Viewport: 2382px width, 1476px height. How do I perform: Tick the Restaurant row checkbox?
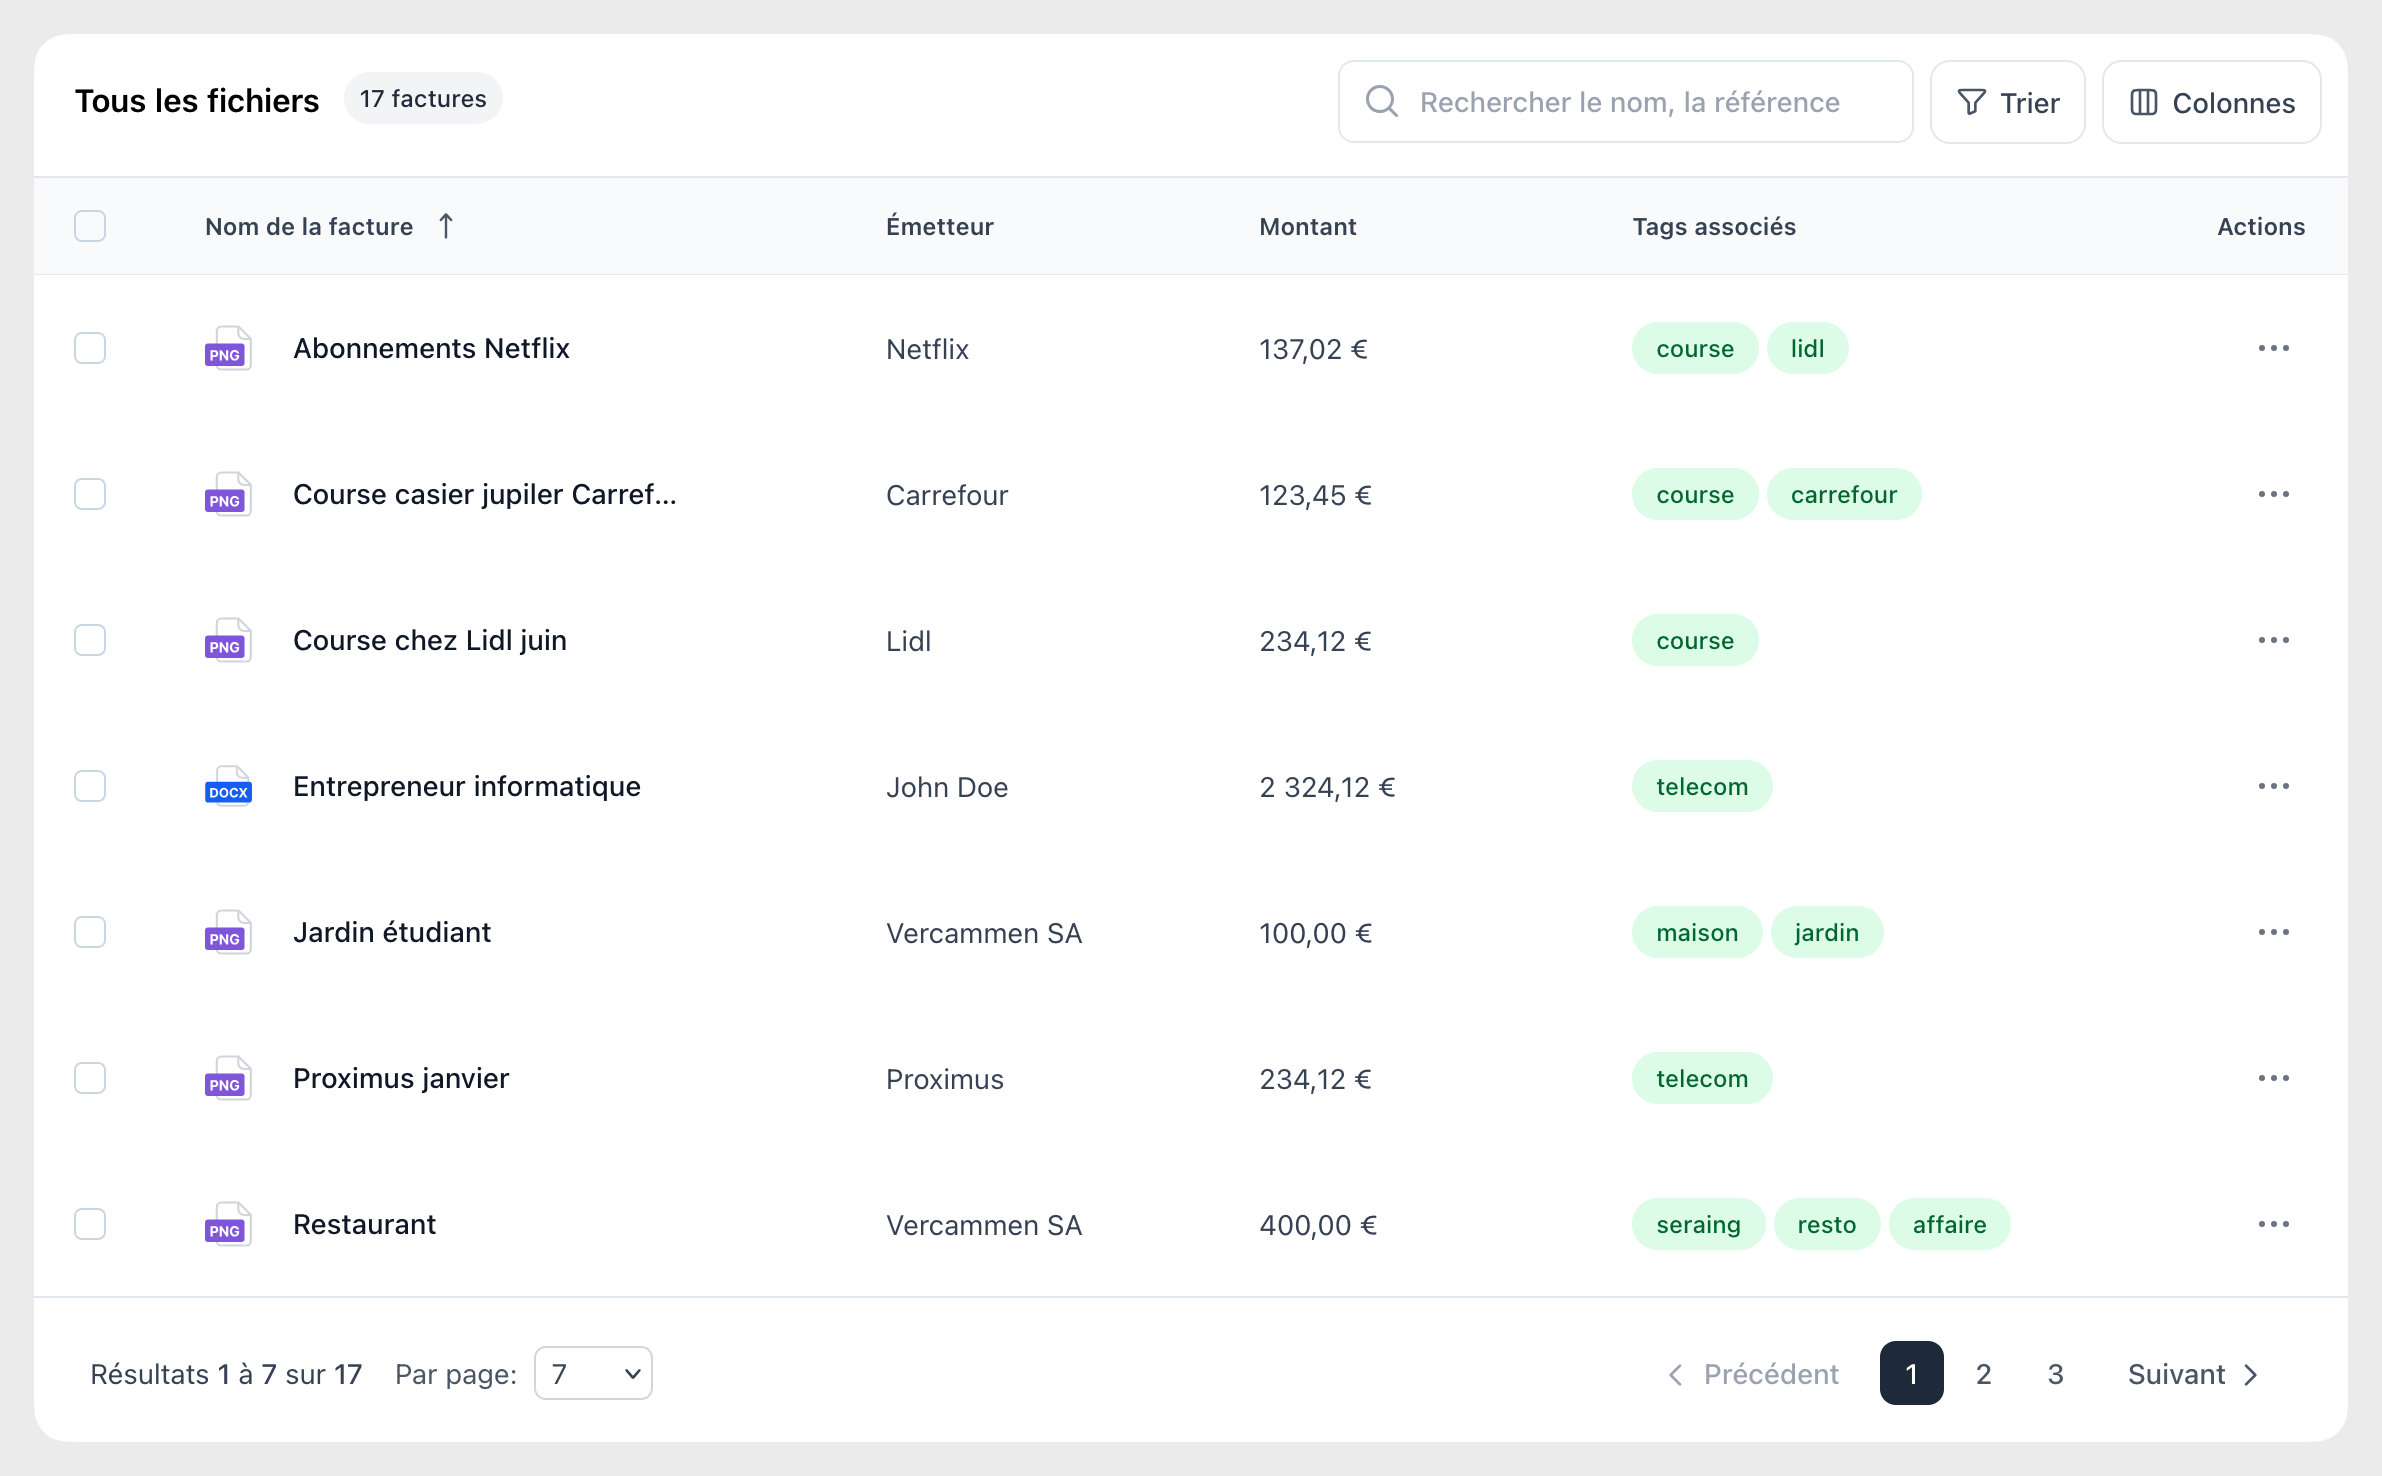[x=90, y=1224]
